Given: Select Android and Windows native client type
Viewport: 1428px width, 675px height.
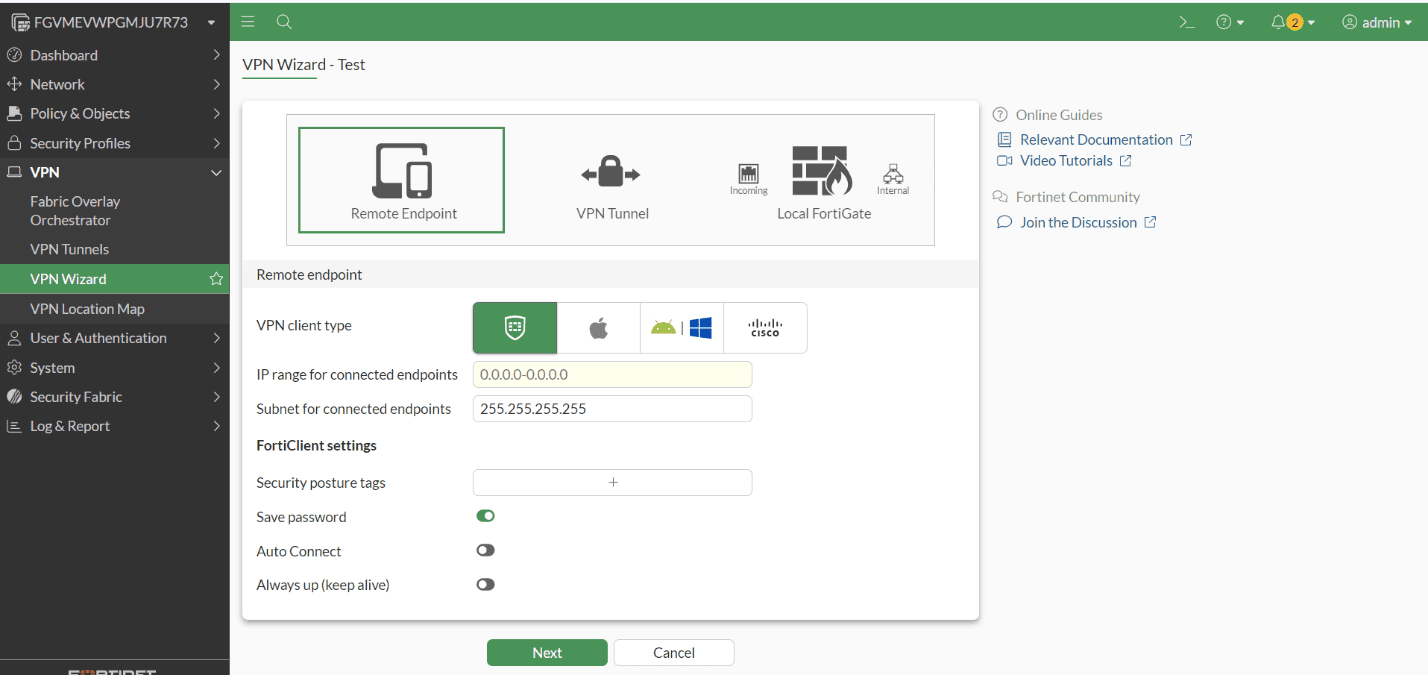Looking at the screenshot, I should (x=682, y=328).
